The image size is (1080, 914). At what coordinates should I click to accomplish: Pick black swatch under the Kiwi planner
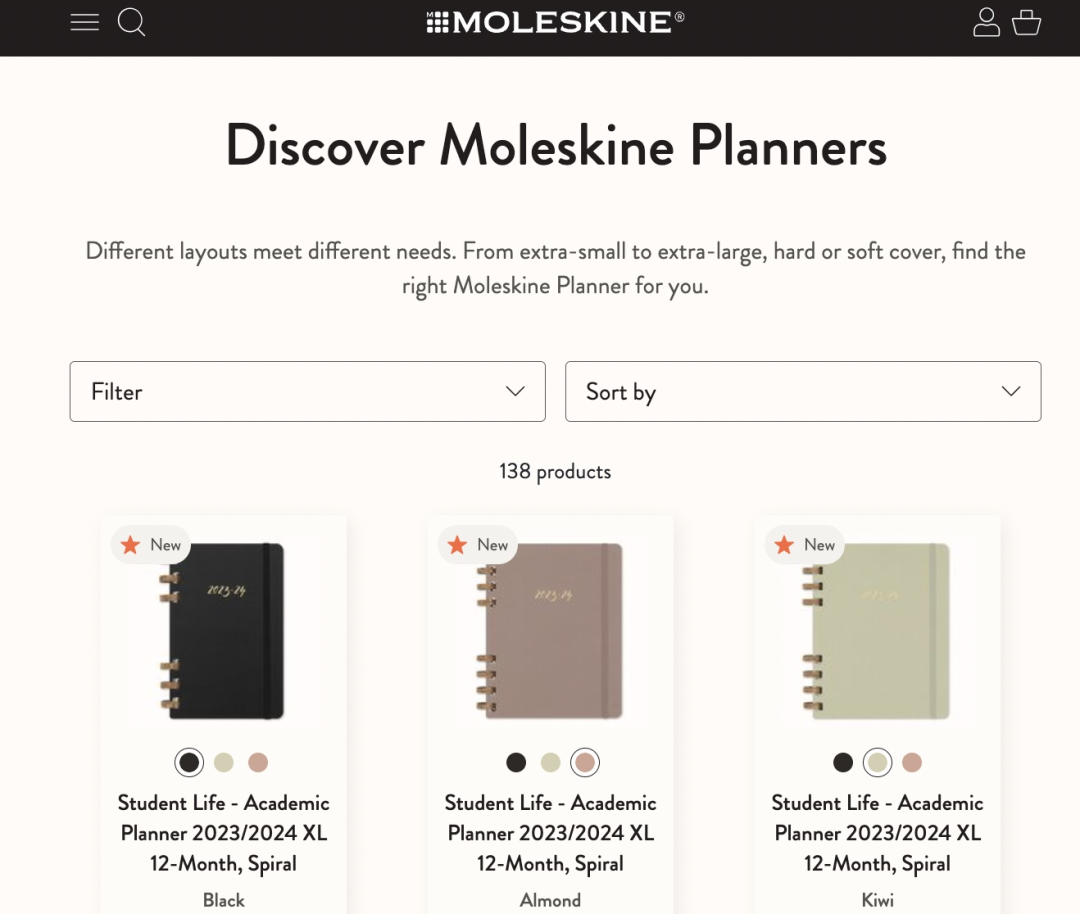(843, 763)
